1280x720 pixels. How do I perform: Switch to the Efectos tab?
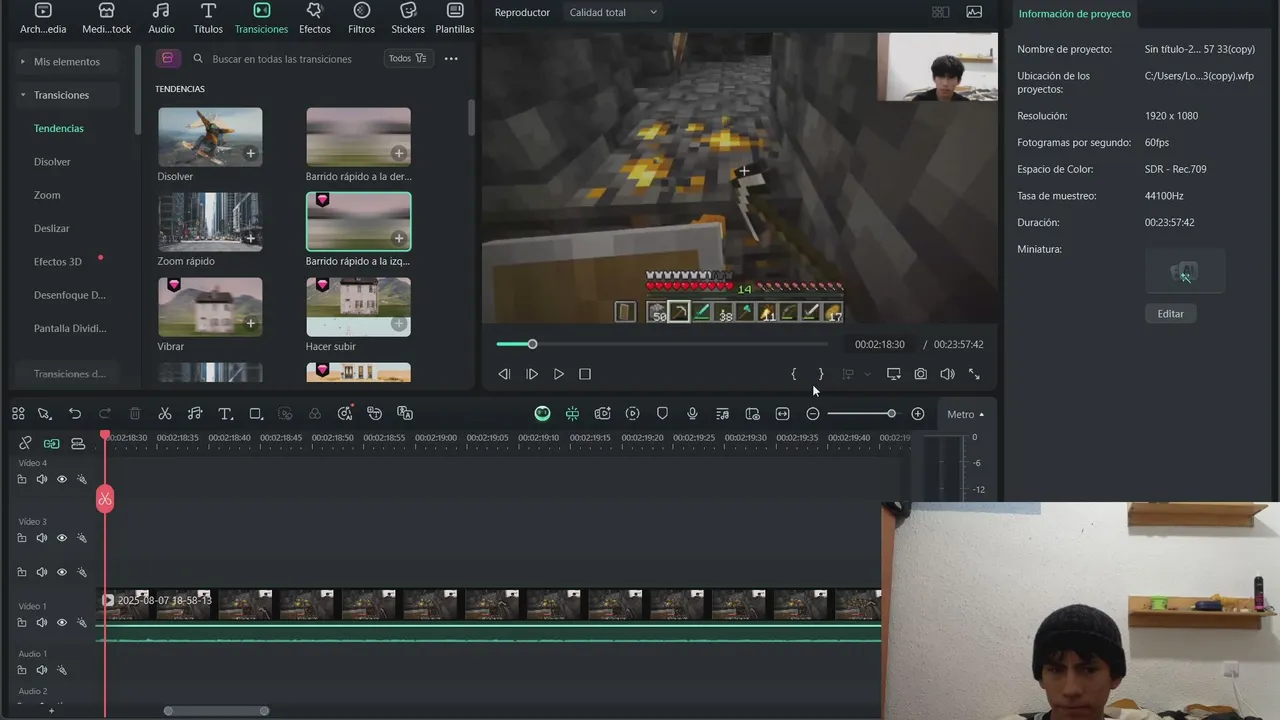[314, 18]
